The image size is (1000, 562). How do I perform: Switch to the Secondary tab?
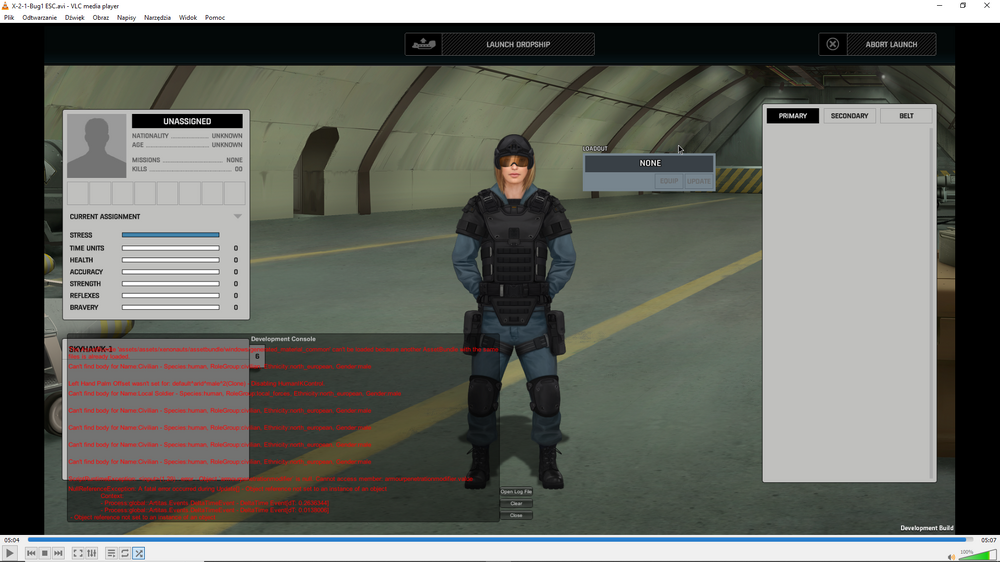point(849,116)
